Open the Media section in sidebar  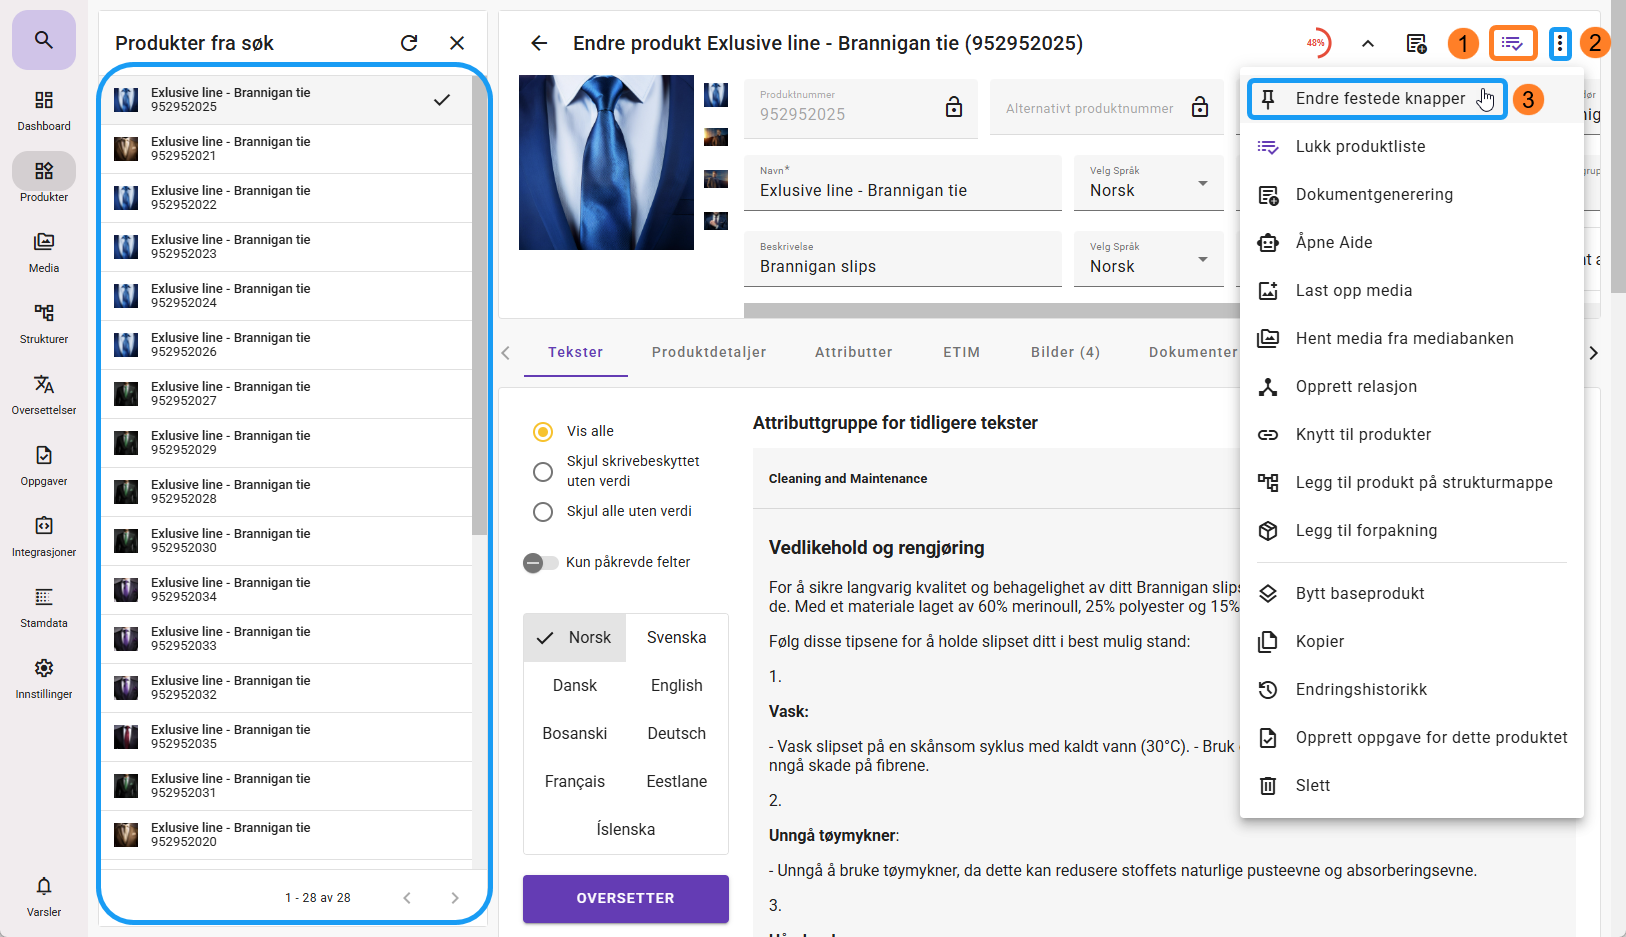(44, 252)
